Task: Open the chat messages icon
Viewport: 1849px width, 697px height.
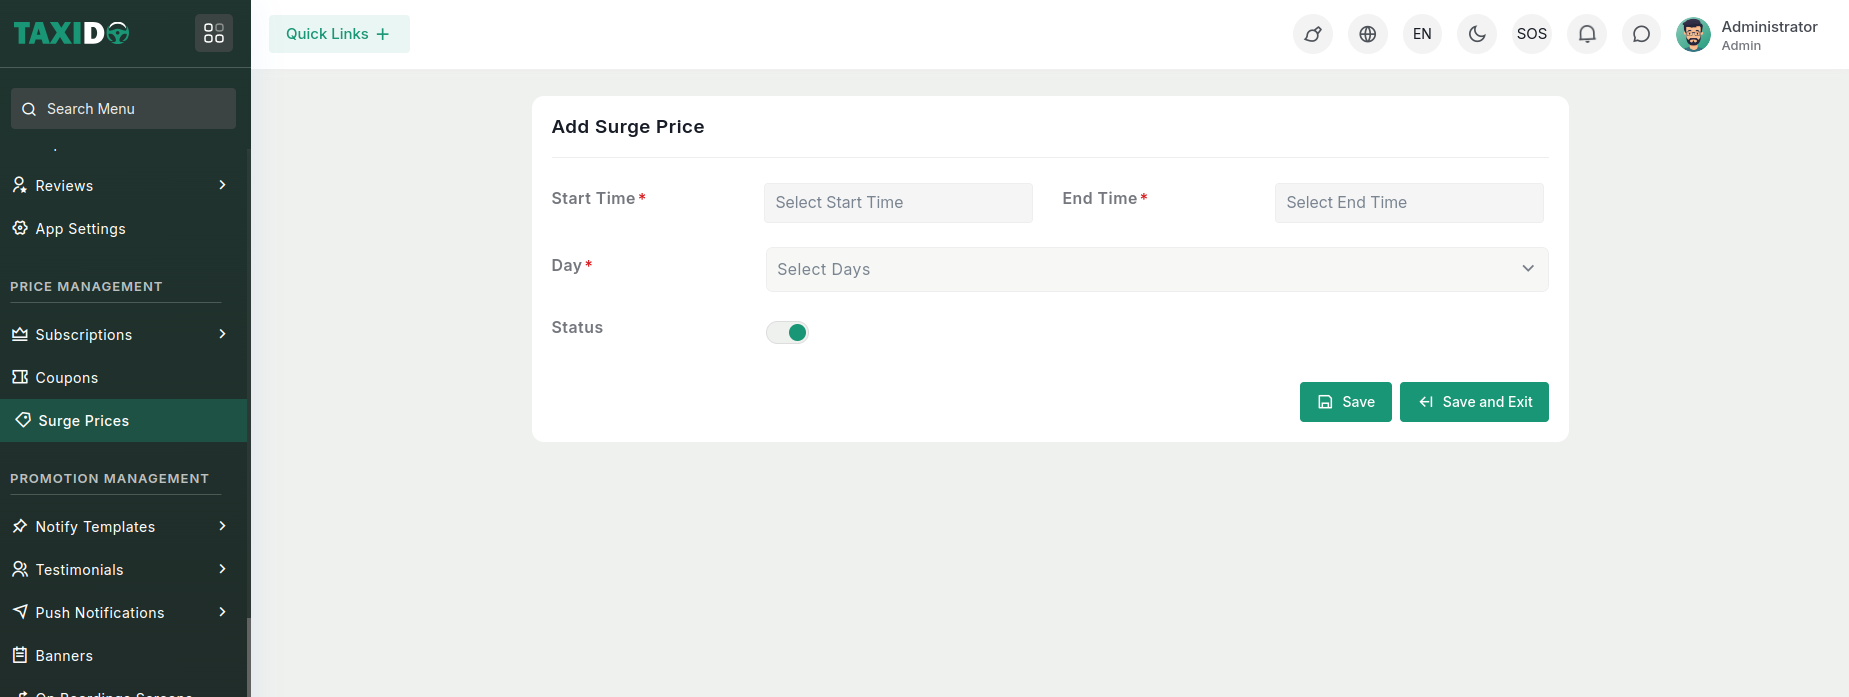Action: tap(1641, 34)
